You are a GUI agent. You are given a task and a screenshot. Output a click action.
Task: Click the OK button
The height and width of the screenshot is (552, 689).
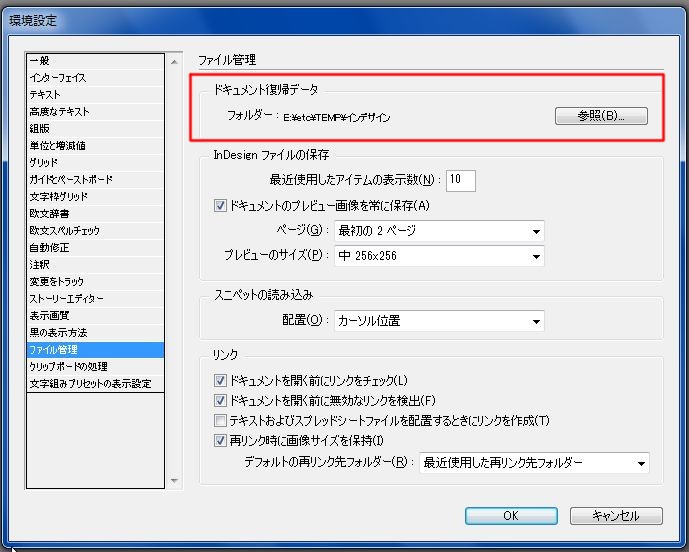[511, 516]
